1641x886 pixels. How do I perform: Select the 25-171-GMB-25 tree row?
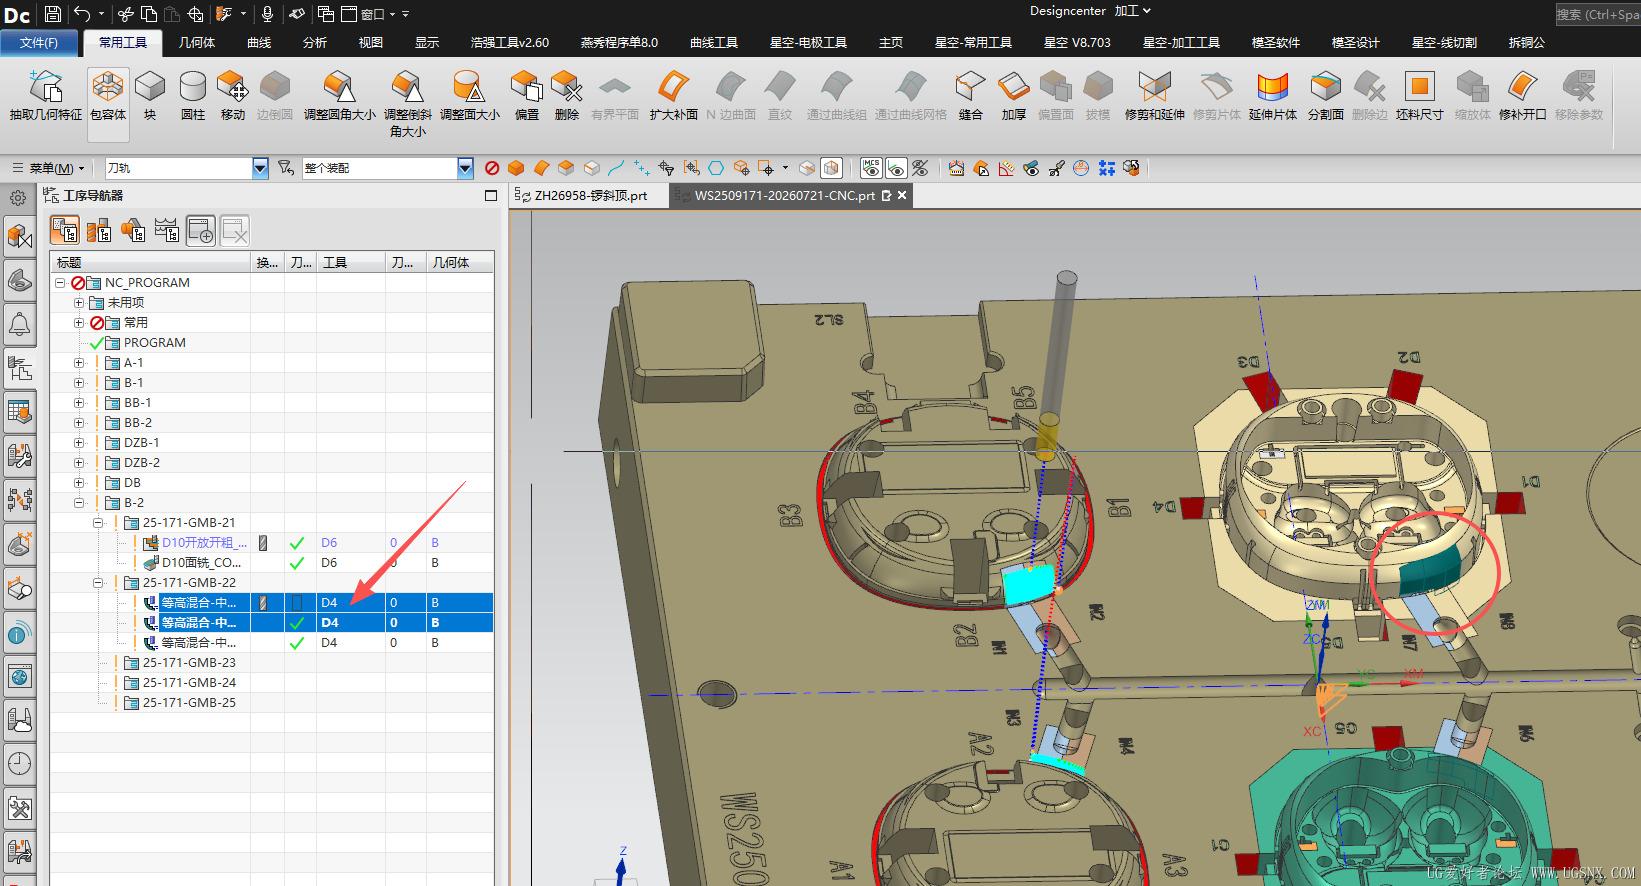click(189, 703)
